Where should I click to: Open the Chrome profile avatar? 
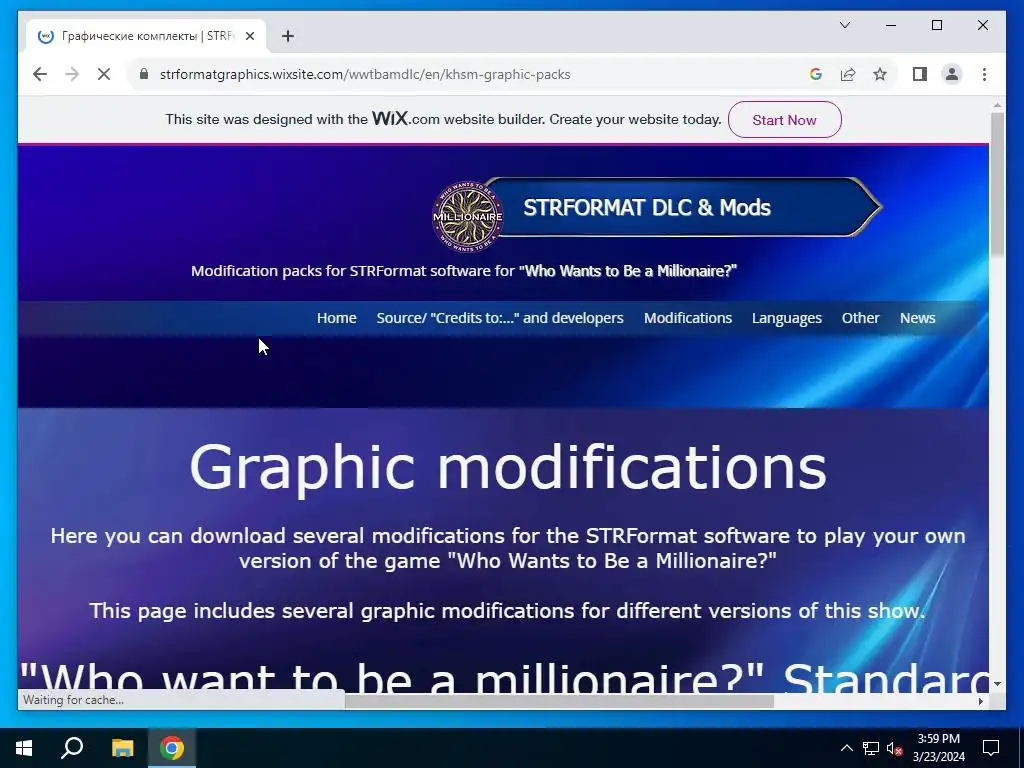[x=952, y=74]
